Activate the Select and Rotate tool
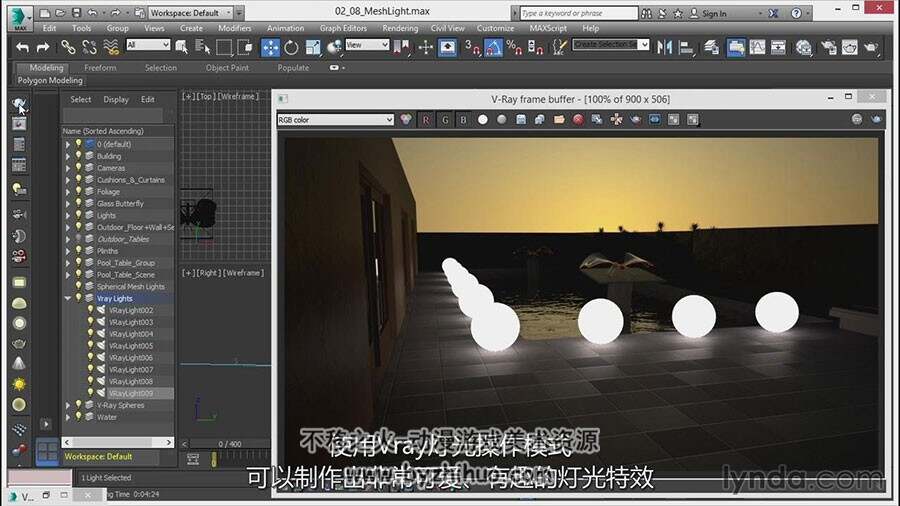Viewport: 900px width, 506px height. (292, 47)
